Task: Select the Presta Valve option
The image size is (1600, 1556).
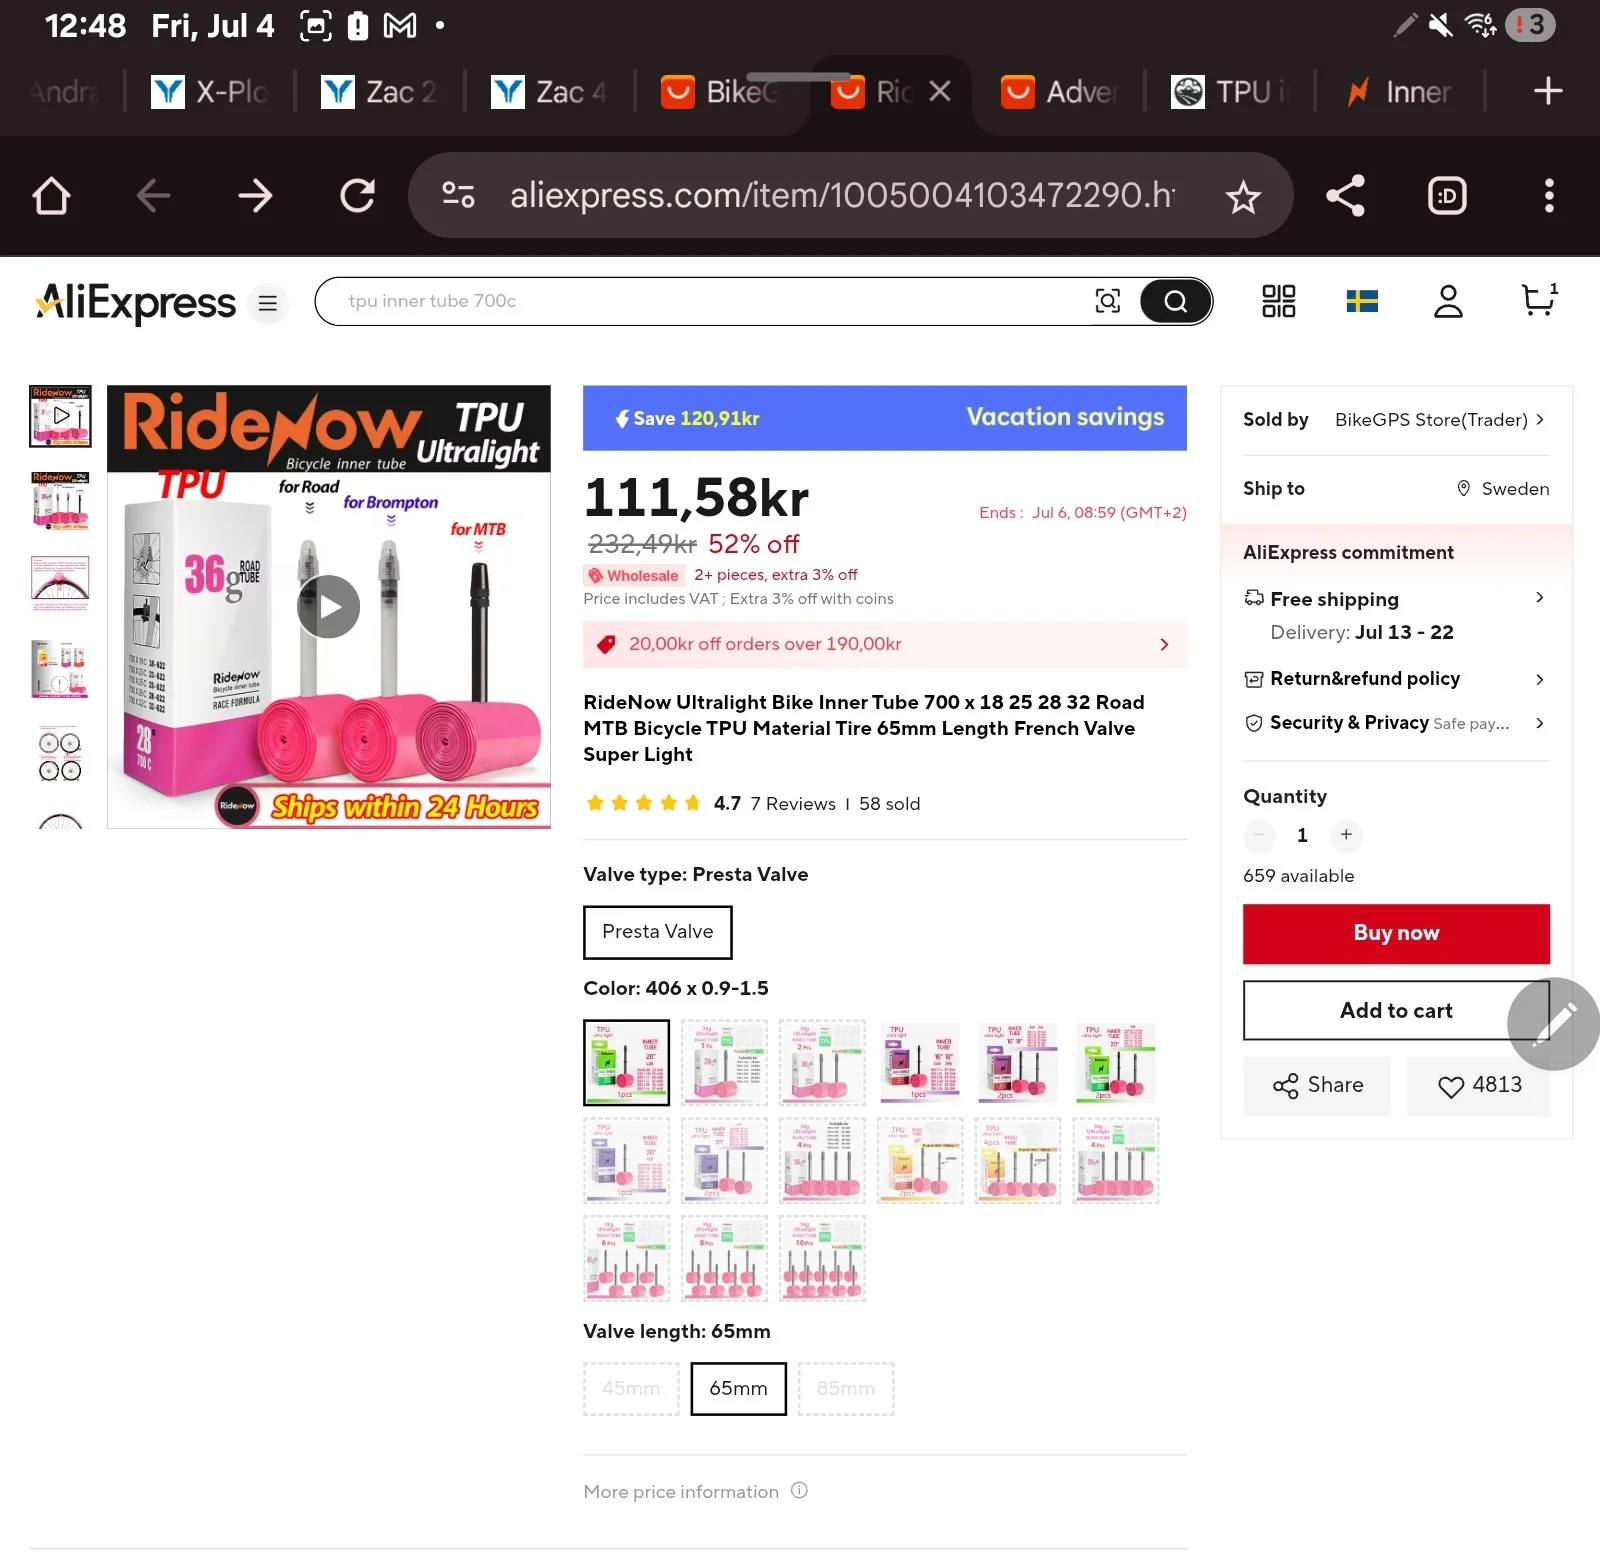Action: coord(657,932)
